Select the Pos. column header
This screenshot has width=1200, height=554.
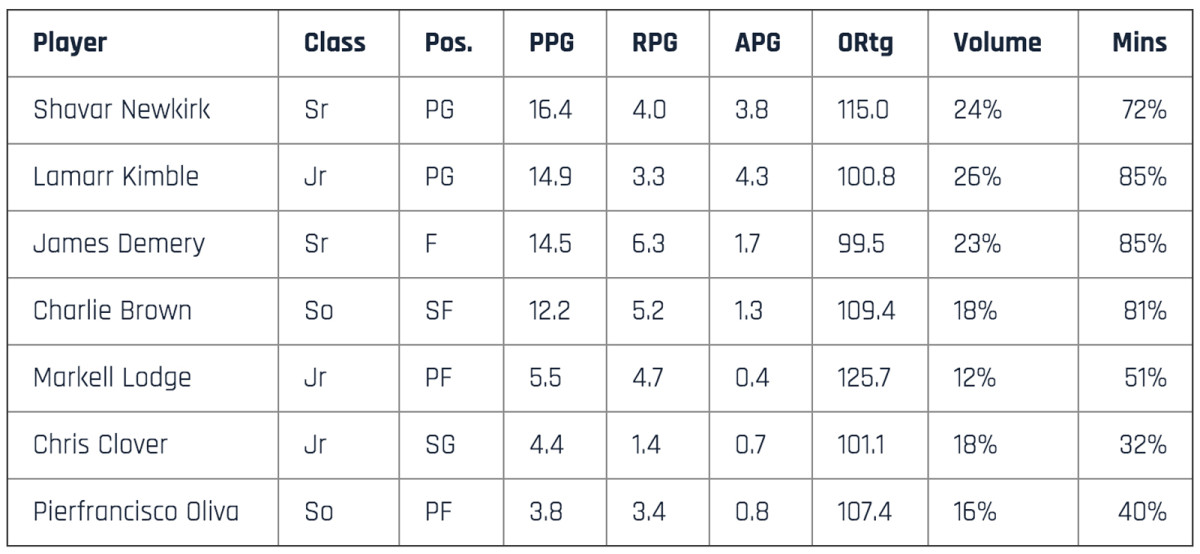[448, 43]
